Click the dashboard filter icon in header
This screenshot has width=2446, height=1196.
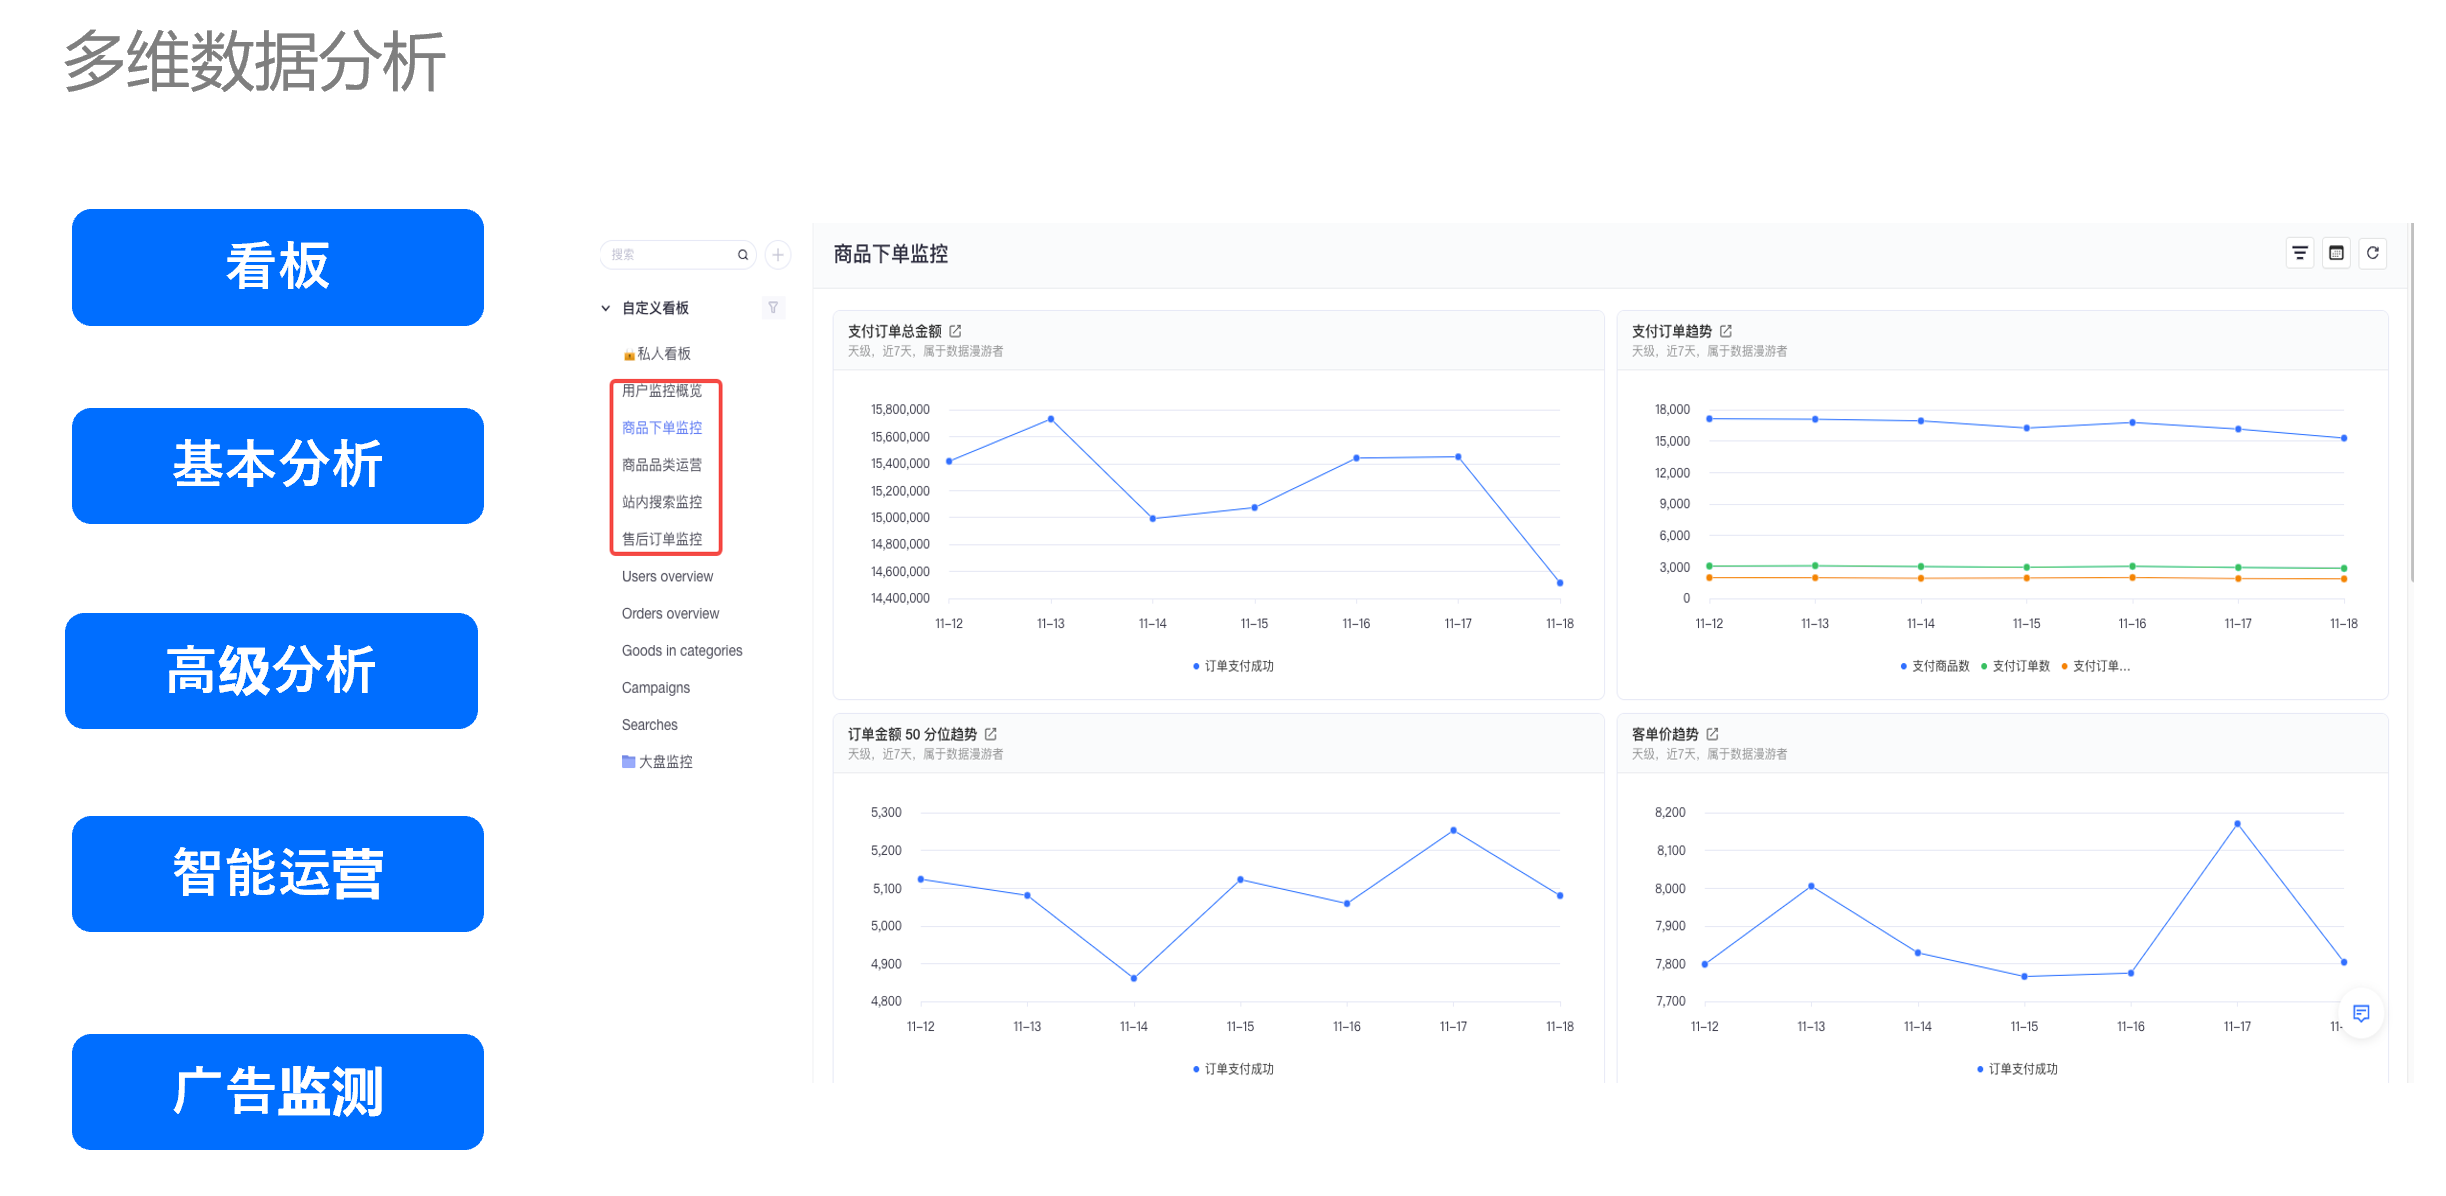(x=2299, y=253)
